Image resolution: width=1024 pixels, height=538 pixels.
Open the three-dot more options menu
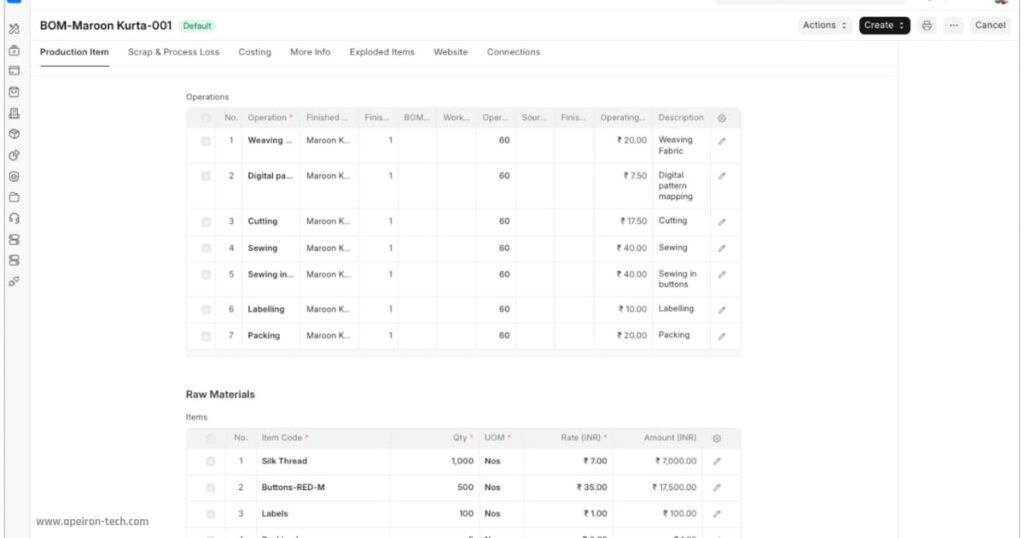[x=953, y=25]
